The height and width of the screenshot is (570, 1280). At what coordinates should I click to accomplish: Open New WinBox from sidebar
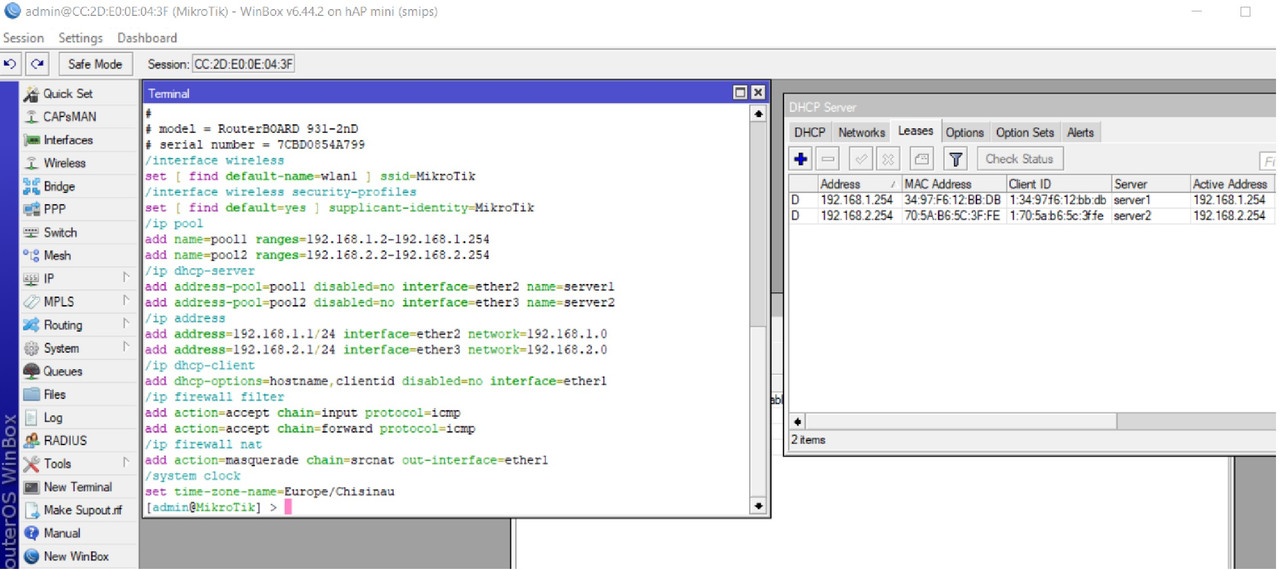click(76, 556)
